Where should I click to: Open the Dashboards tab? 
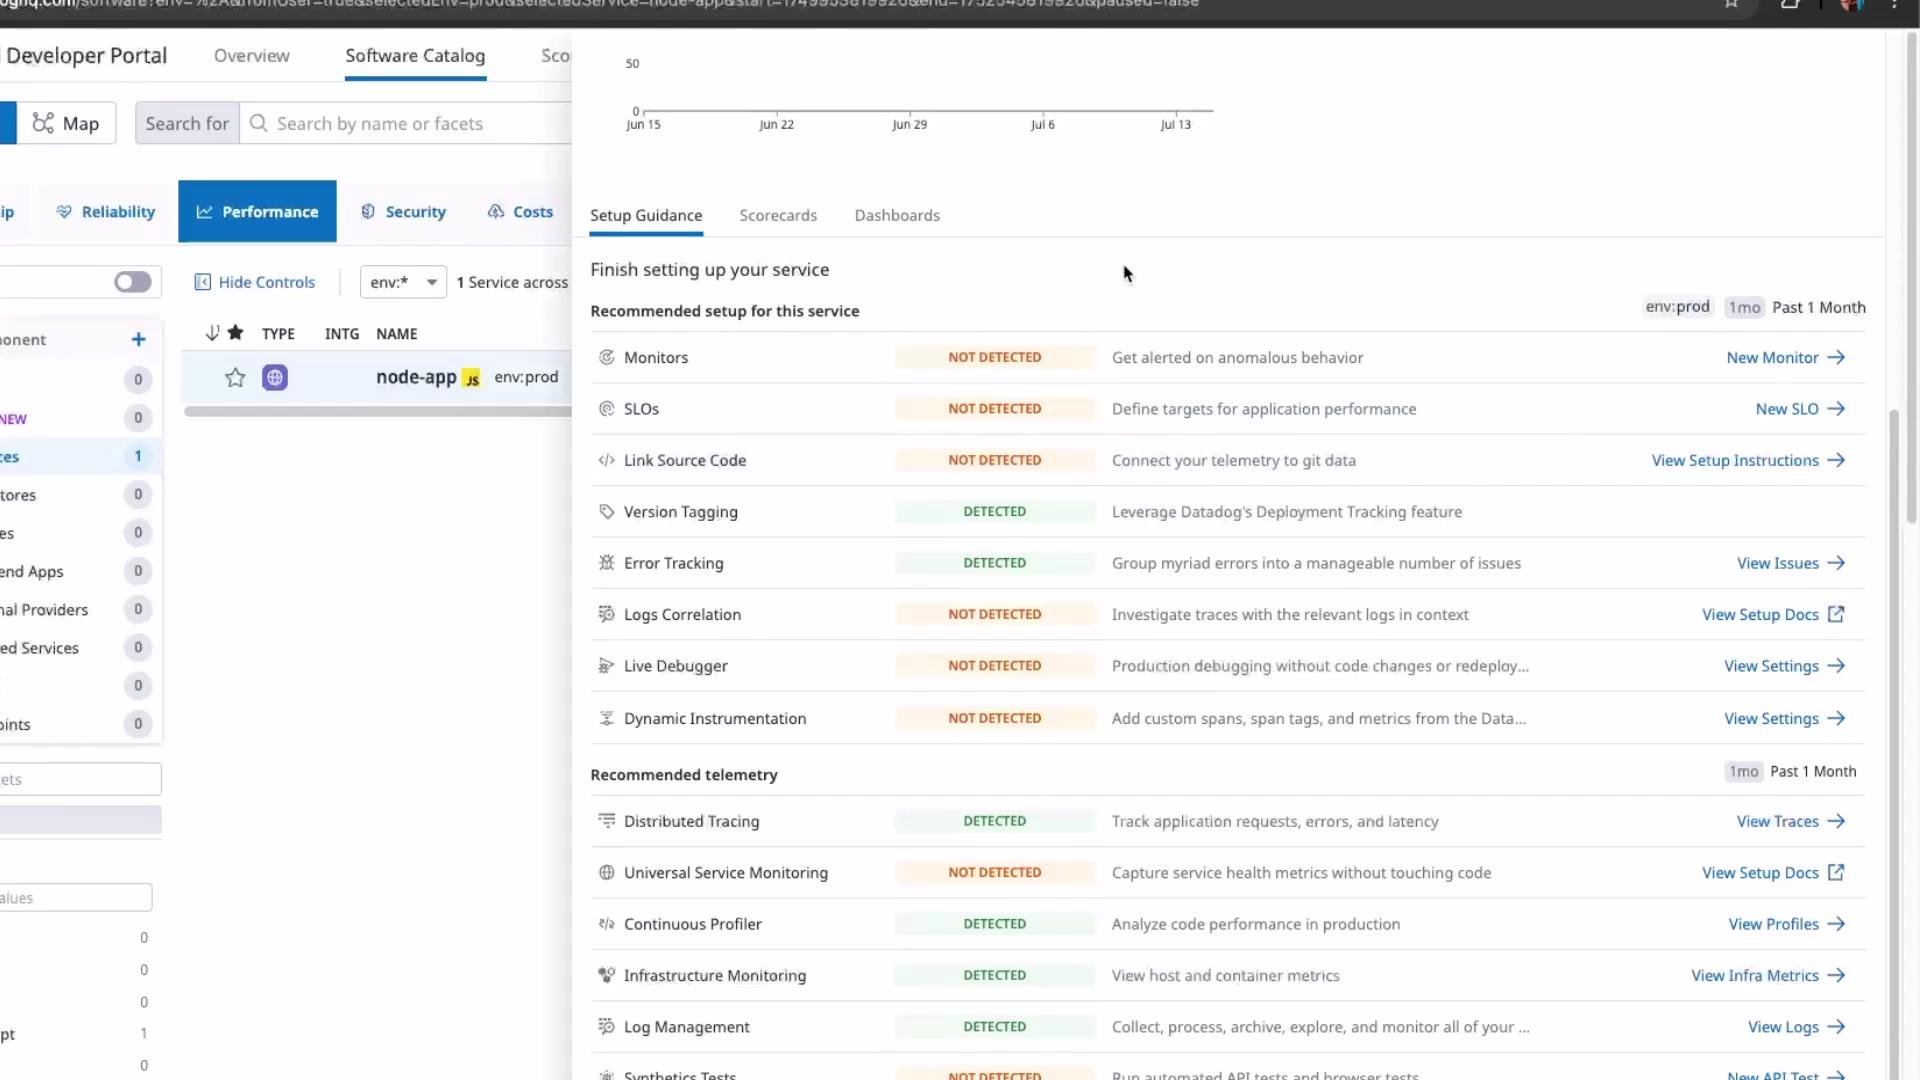(897, 215)
